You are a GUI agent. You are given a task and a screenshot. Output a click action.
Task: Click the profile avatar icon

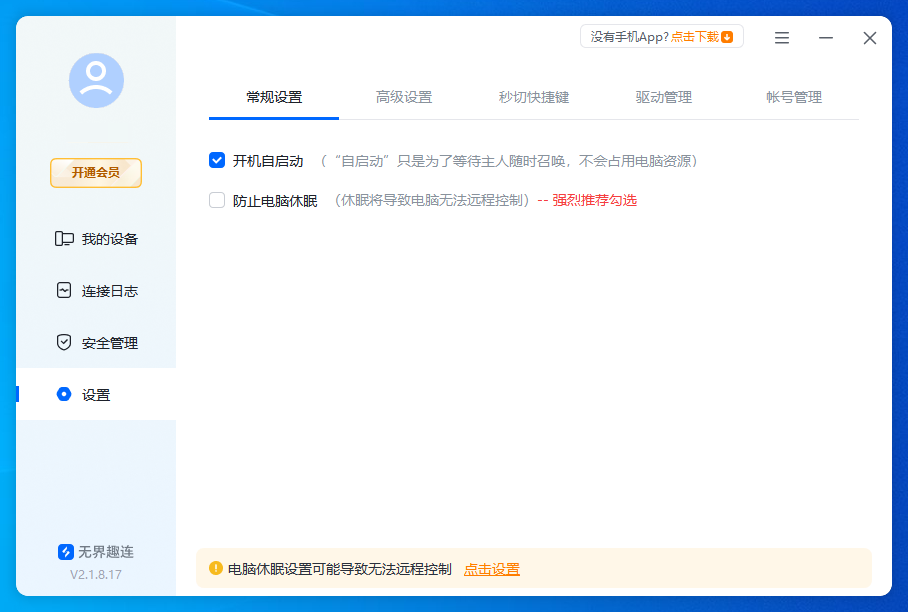click(x=96, y=83)
